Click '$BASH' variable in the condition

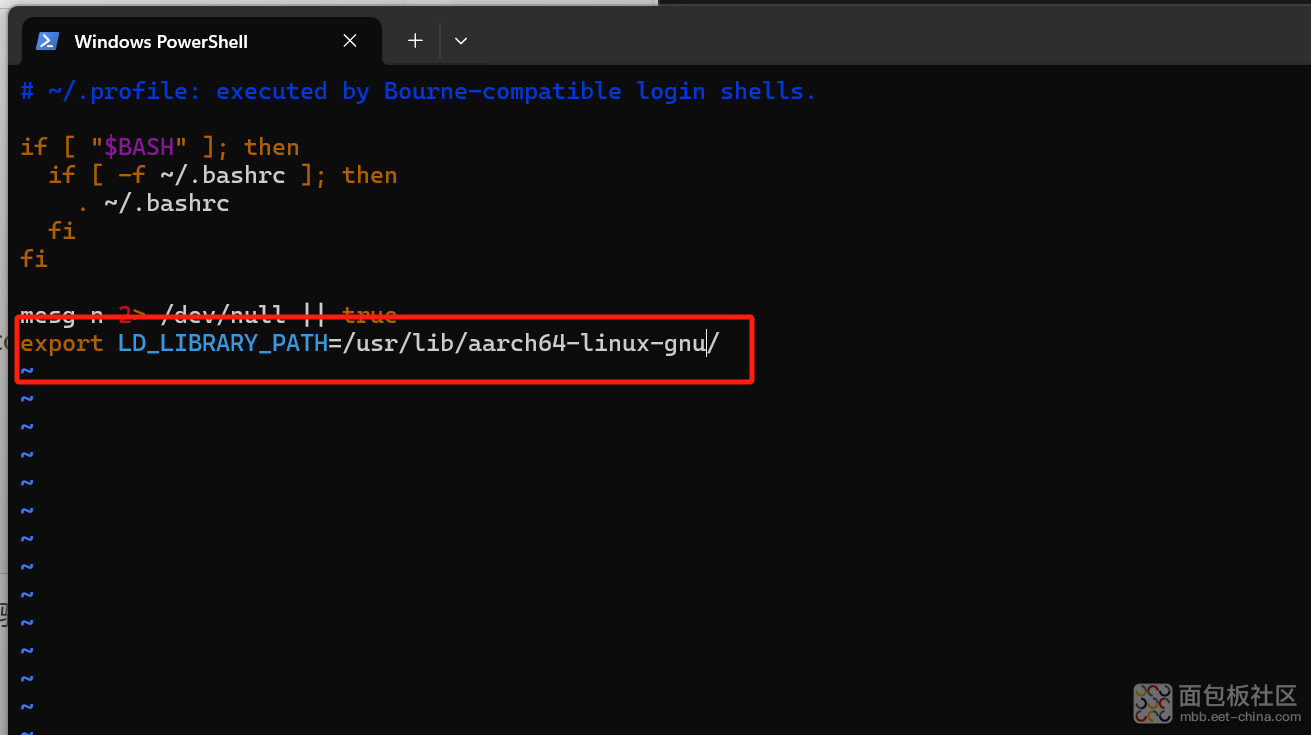(139, 147)
